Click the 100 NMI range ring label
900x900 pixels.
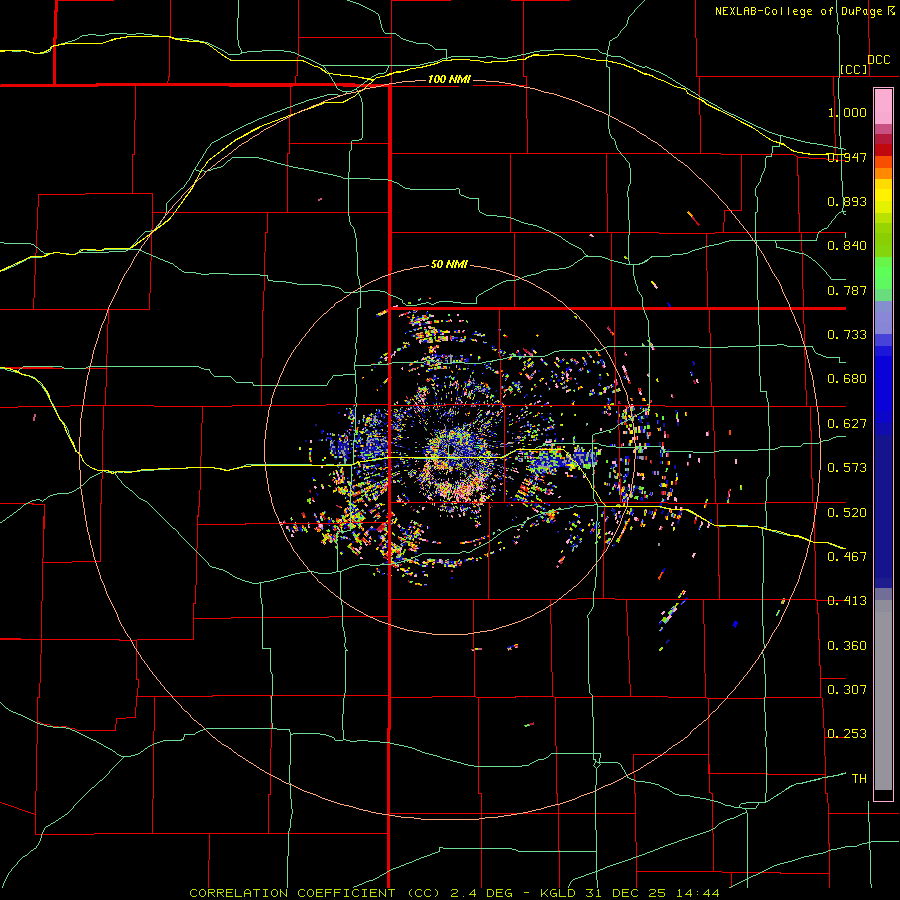pyautogui.click(x=449, y=79)
